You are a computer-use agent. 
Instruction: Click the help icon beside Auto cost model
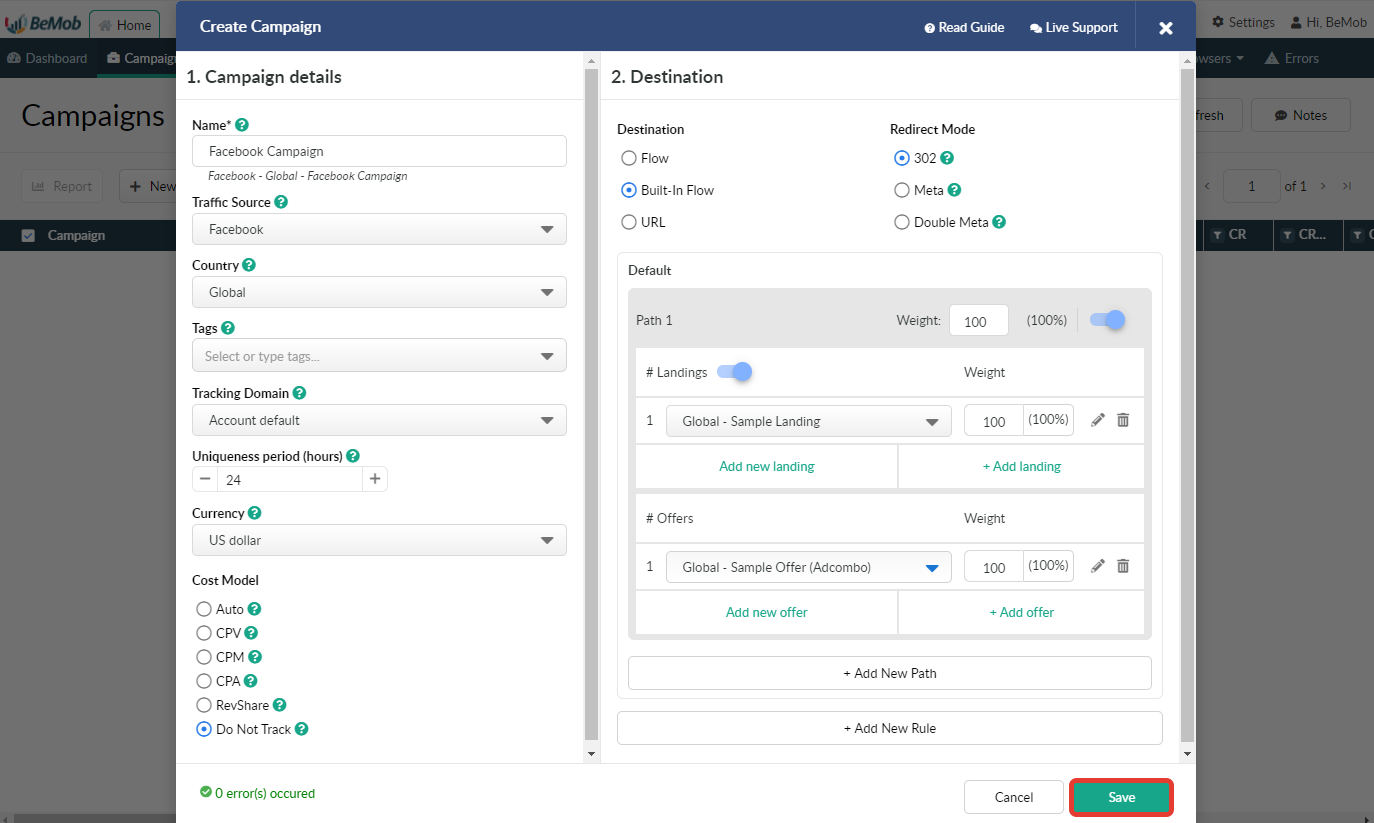[x=255, y=609]
